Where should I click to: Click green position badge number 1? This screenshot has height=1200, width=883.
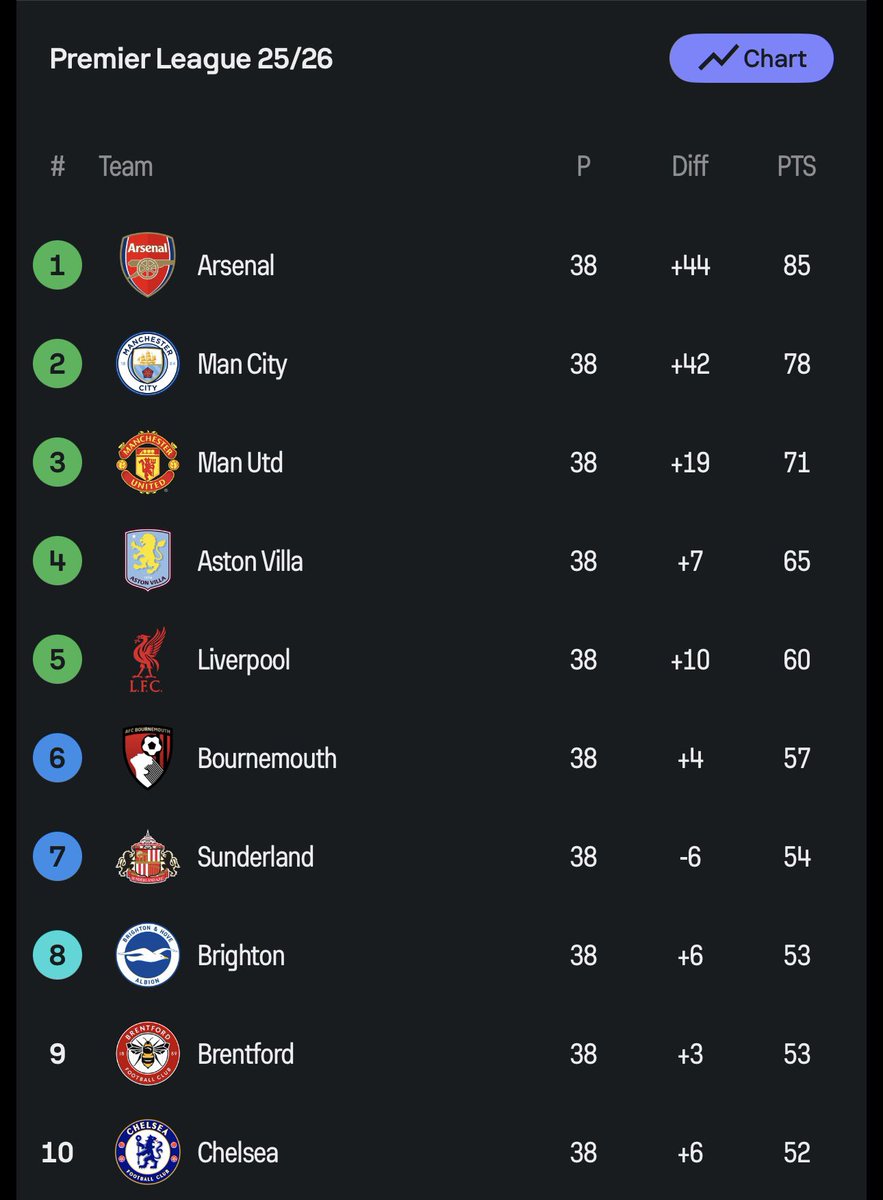click(x=57, y=265)
